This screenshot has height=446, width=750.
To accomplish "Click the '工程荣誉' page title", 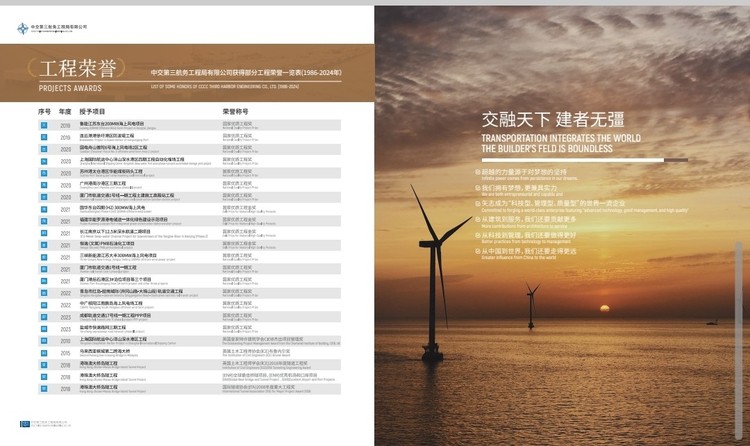I will (77, 68).
